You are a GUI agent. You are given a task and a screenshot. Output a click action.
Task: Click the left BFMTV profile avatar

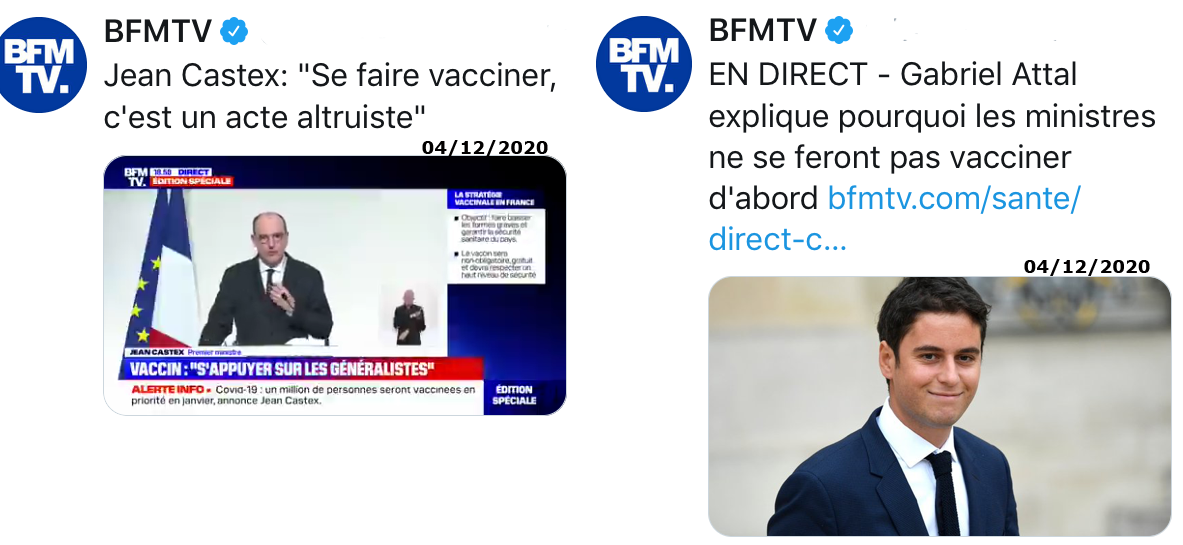[39, 65]
